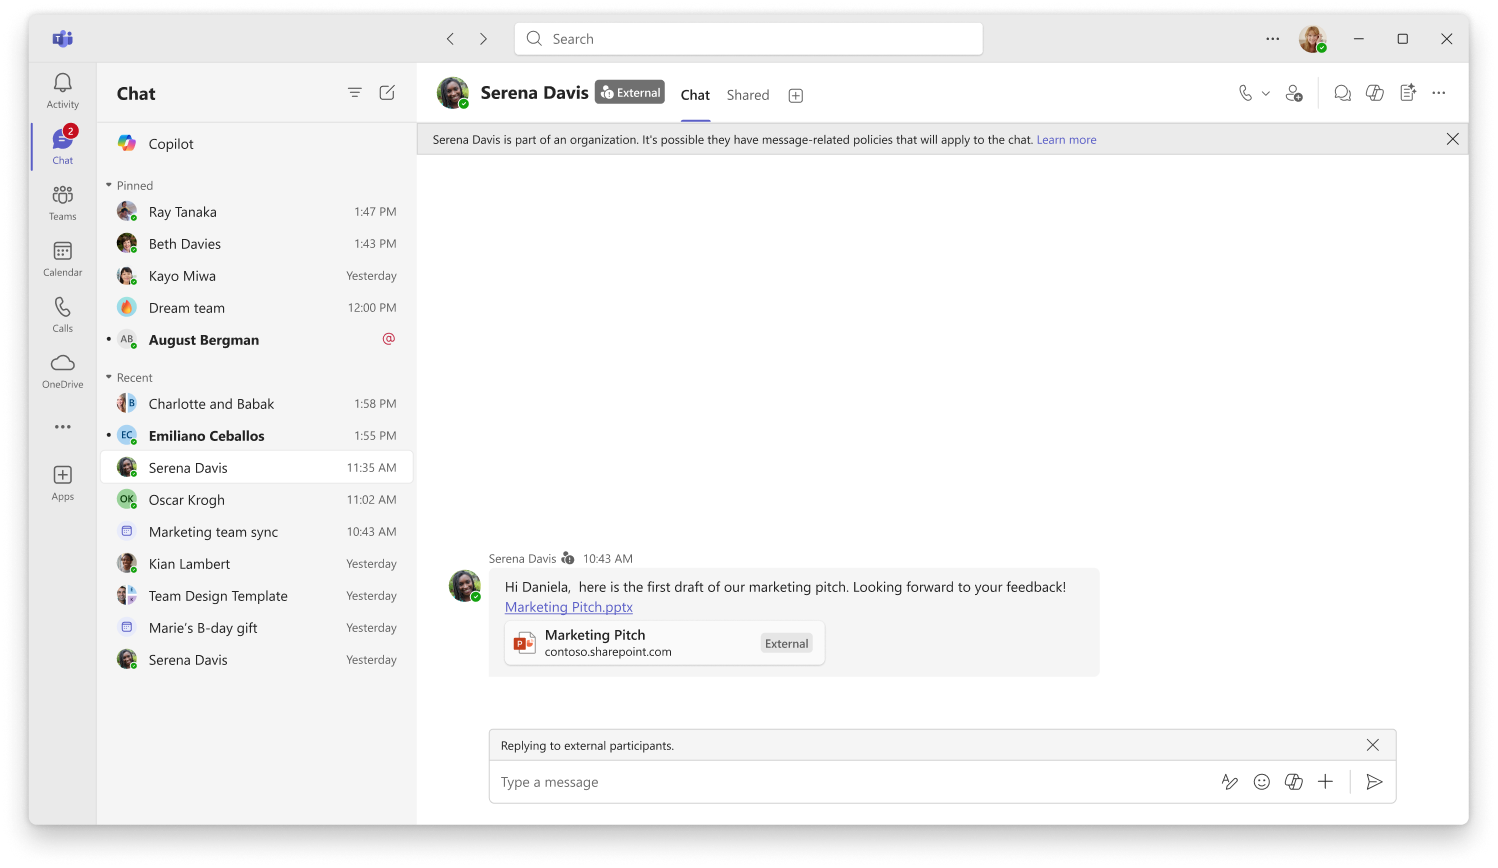1498x868 pixels.
Task: Add people to the Serena Davis chat
Action: [1295, 92]
